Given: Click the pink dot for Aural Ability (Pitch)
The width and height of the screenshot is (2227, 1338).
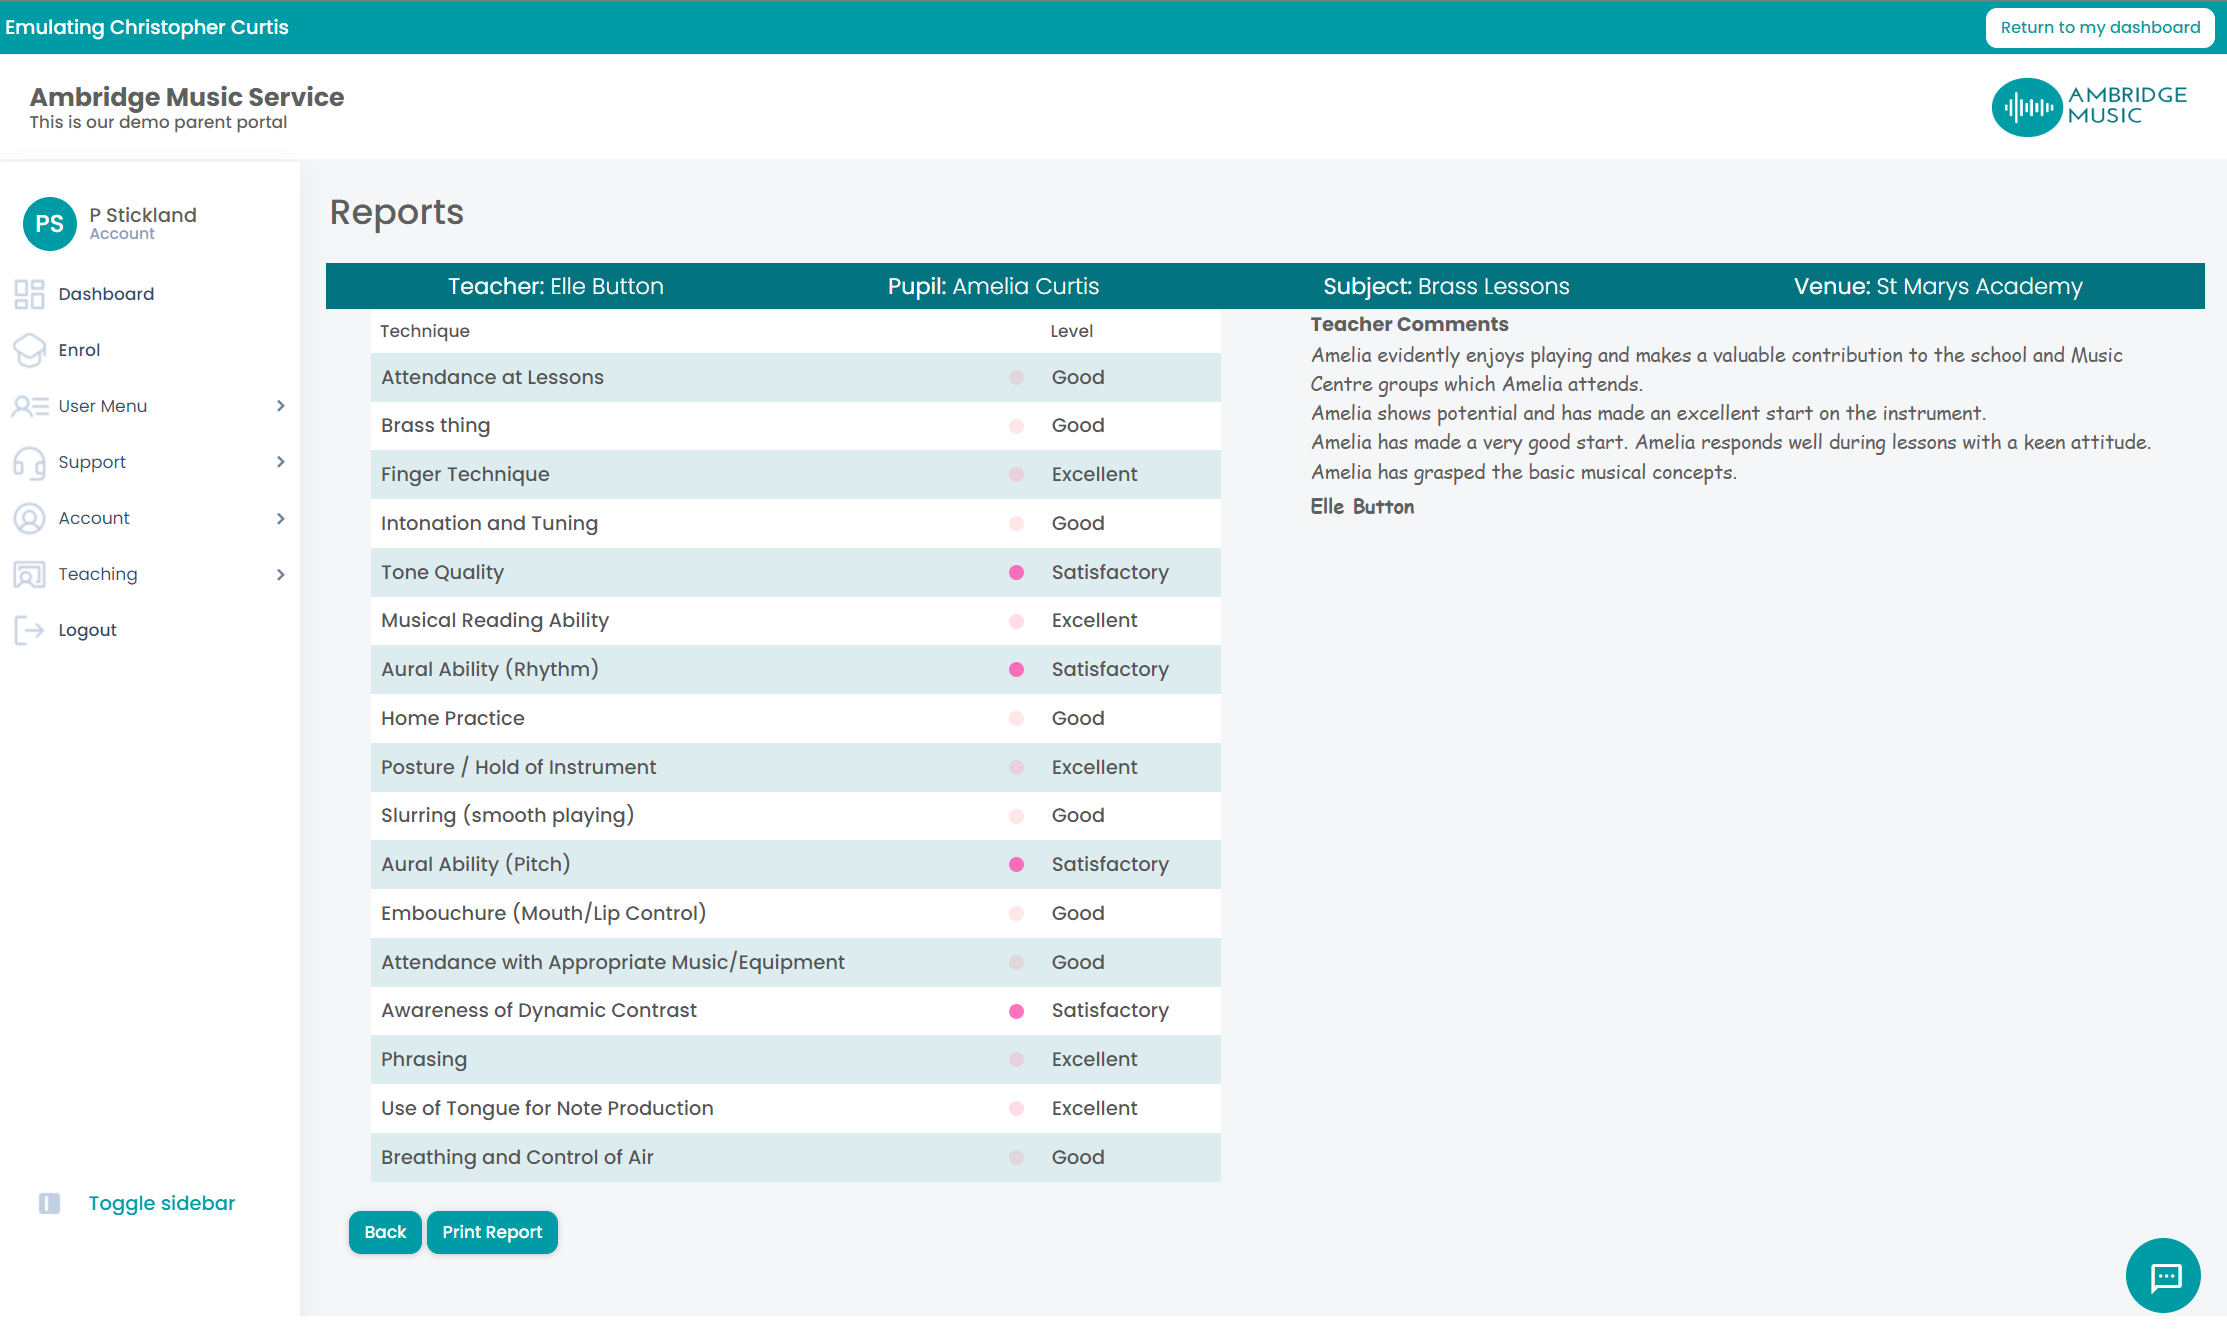Looking at the screenshot, I should (1016, 865).
